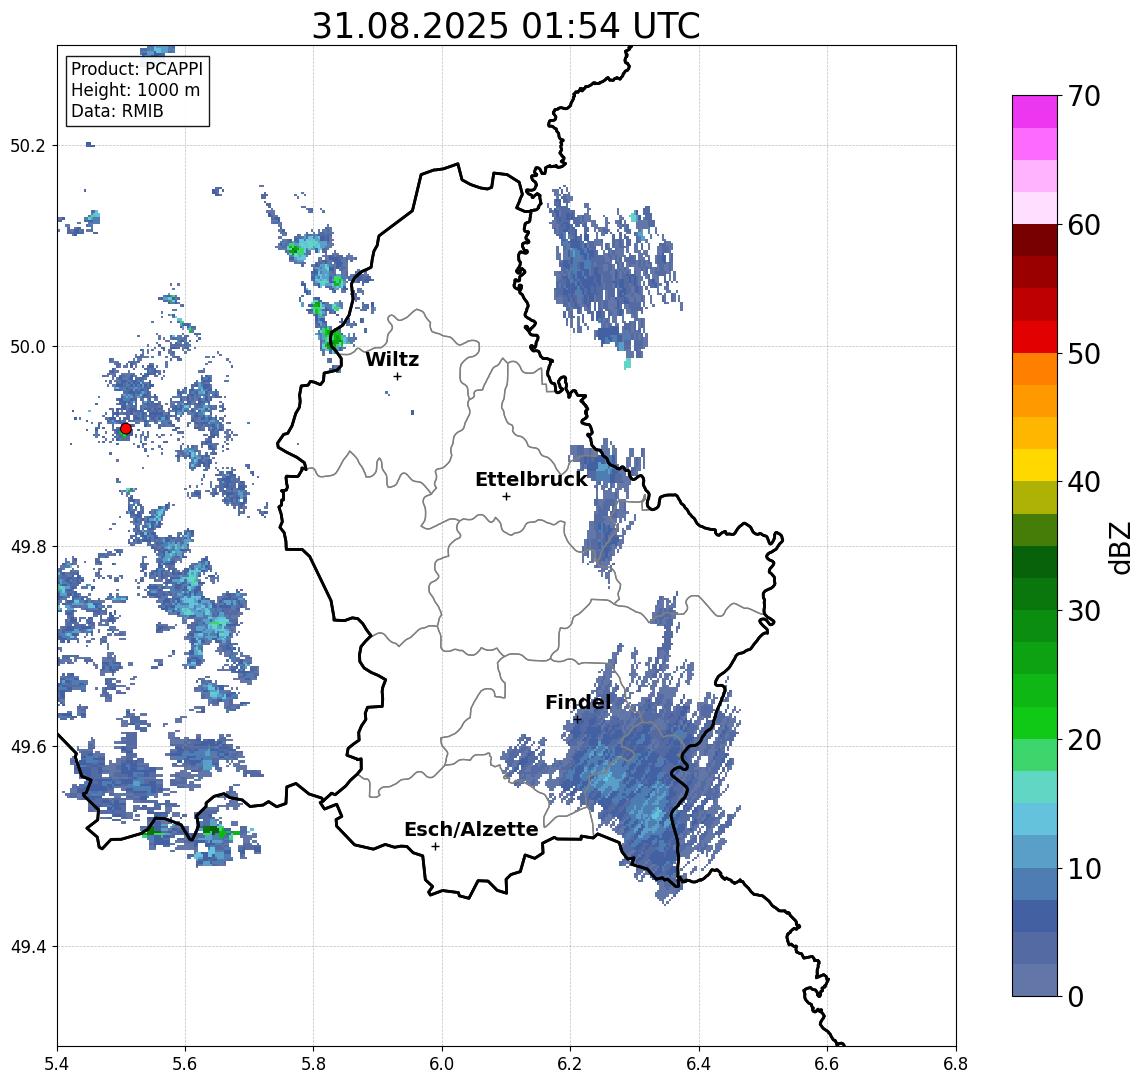Click the 70 tick on the colorbar
The height and width of the screenshot is (1084, 1145).
coord(1084,96)
